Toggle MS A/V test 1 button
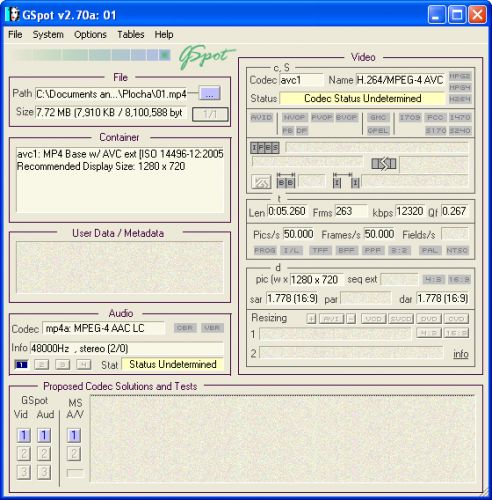This screenshot has height=500, width=492. (x=74, y=435)
